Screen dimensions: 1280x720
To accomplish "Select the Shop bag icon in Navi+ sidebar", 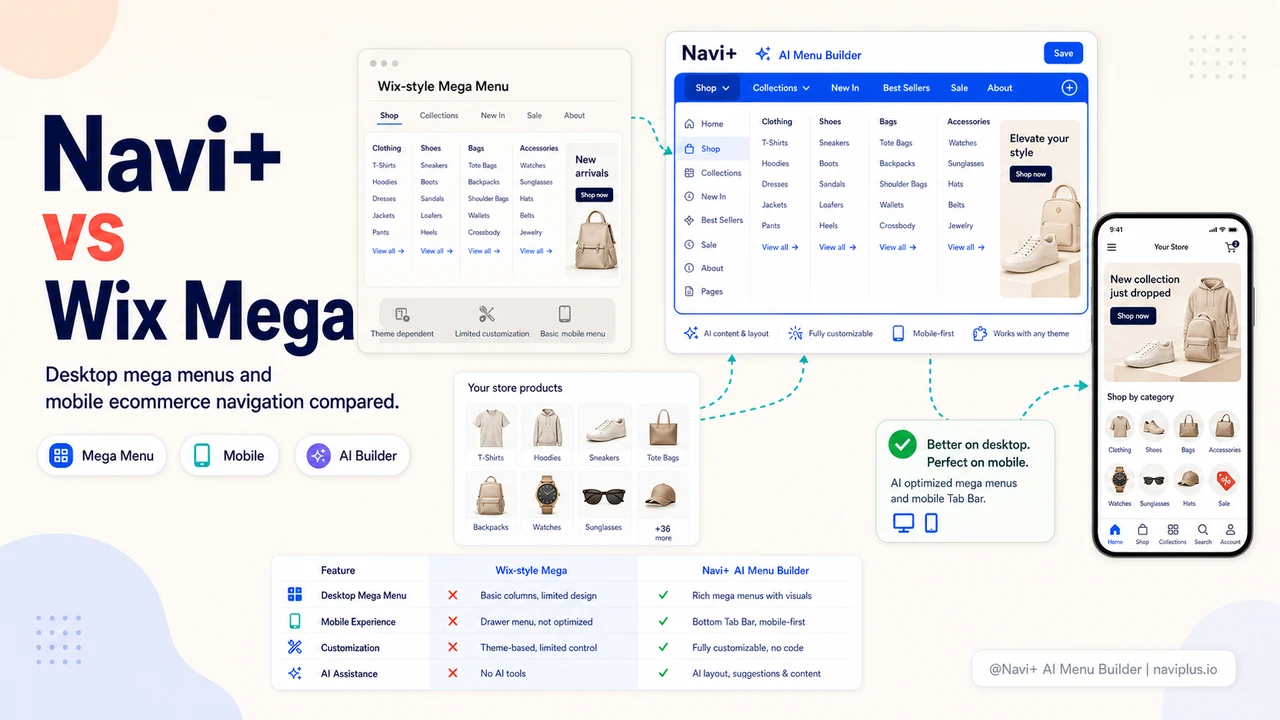I will pos(689,149).
